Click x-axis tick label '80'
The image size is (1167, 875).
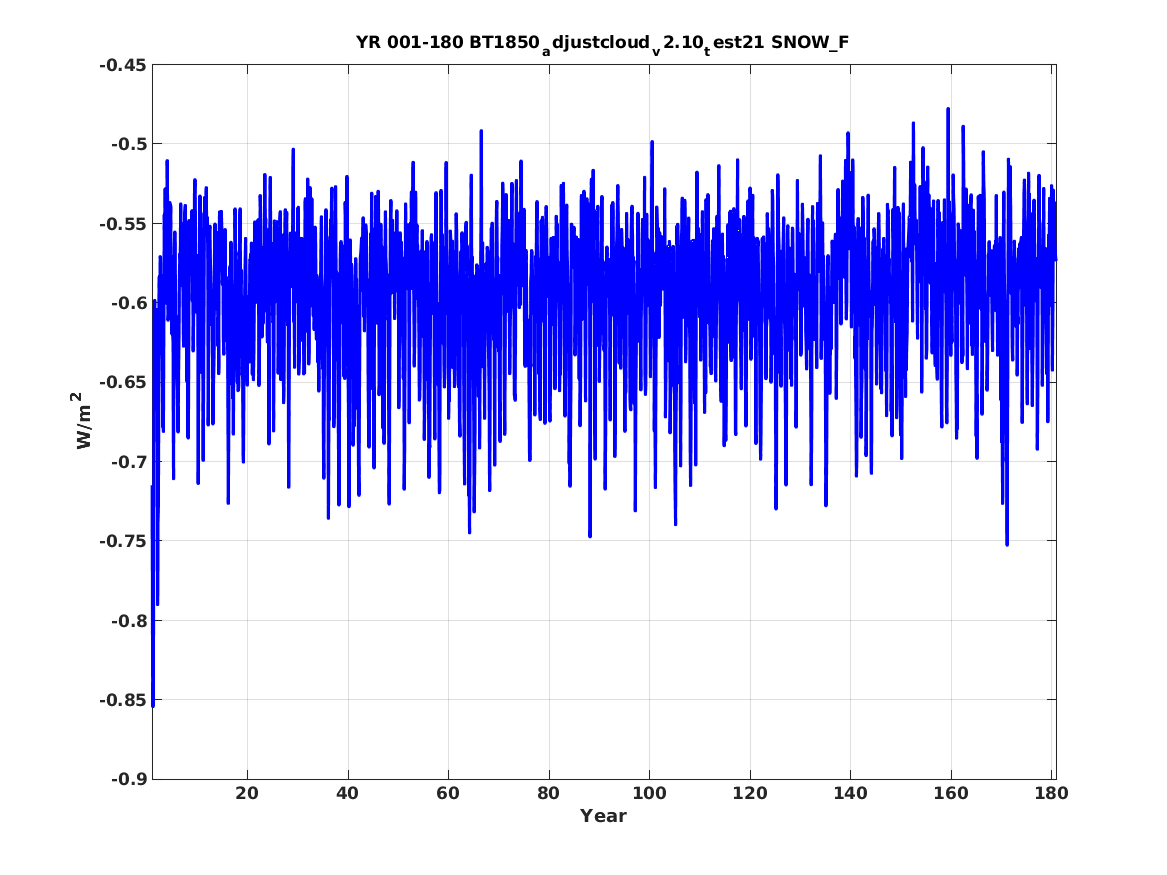(549, 793)
